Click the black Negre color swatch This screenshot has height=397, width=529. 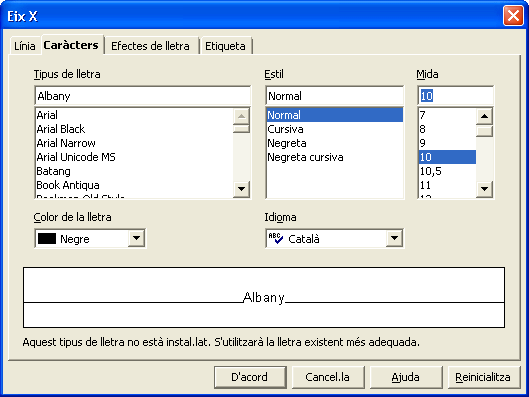pyautogui.click(x=47, y=238)
